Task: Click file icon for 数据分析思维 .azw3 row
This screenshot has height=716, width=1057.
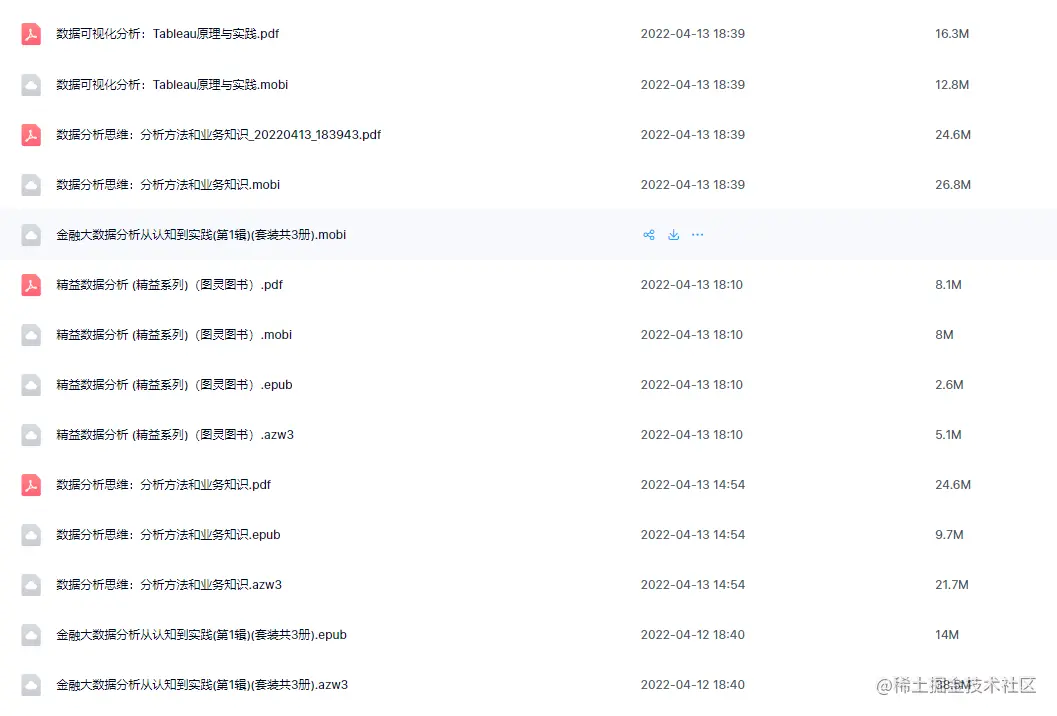Action: tap(31, 585)
